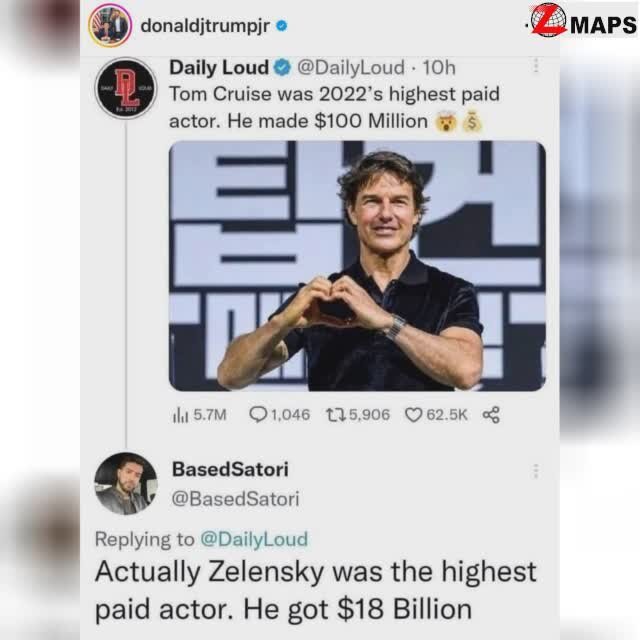Open the @DailyLoud handle in the header

click(x=351, y=67)
